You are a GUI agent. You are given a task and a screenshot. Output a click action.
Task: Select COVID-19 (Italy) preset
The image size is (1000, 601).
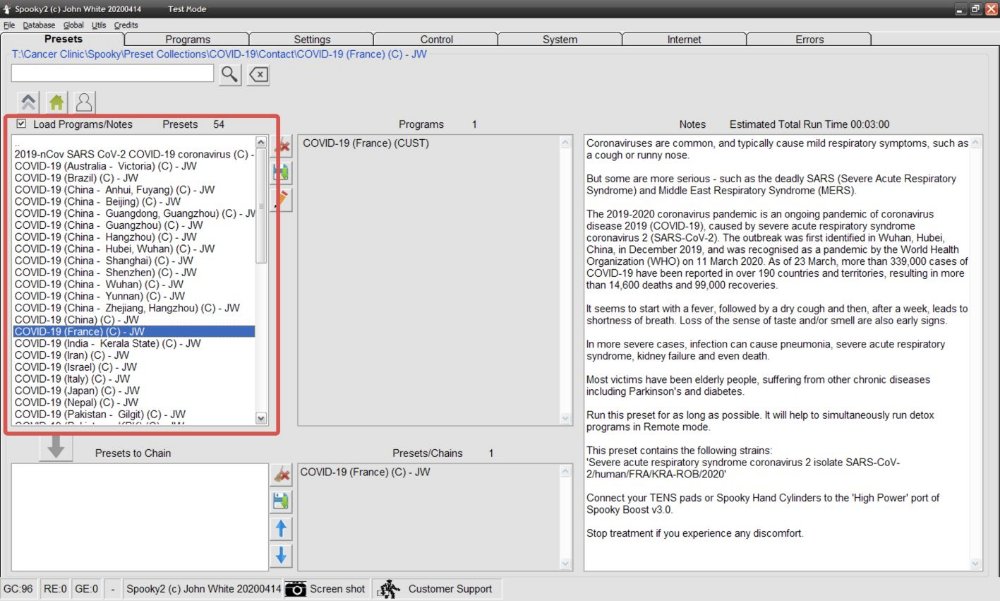72,379
